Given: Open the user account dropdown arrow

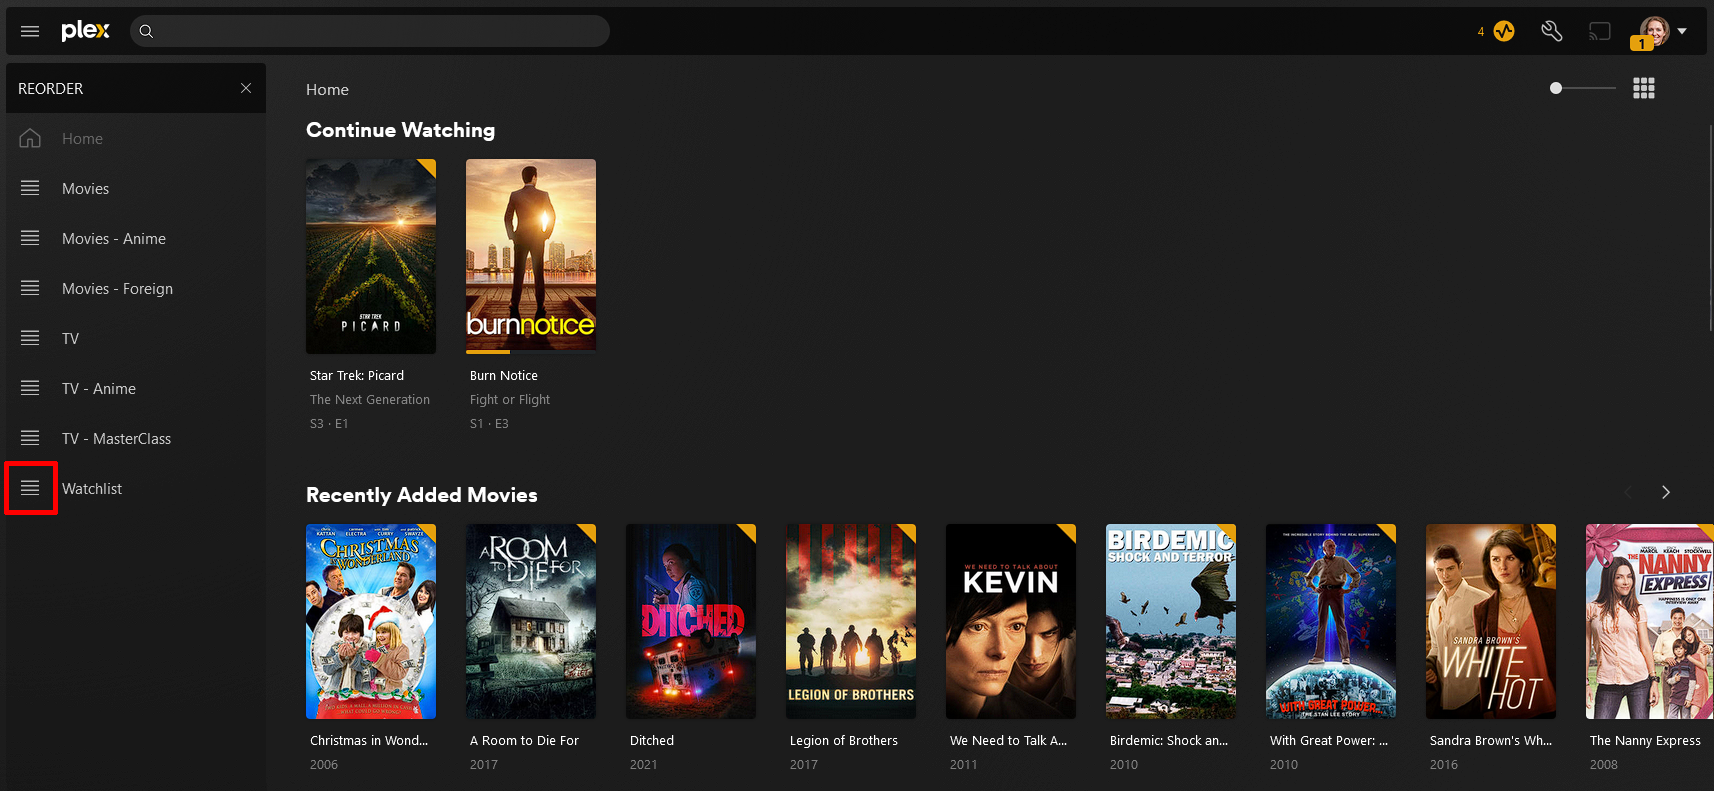Looking at the screenshot, I should pyautogui.click(x=1682, y=31).
